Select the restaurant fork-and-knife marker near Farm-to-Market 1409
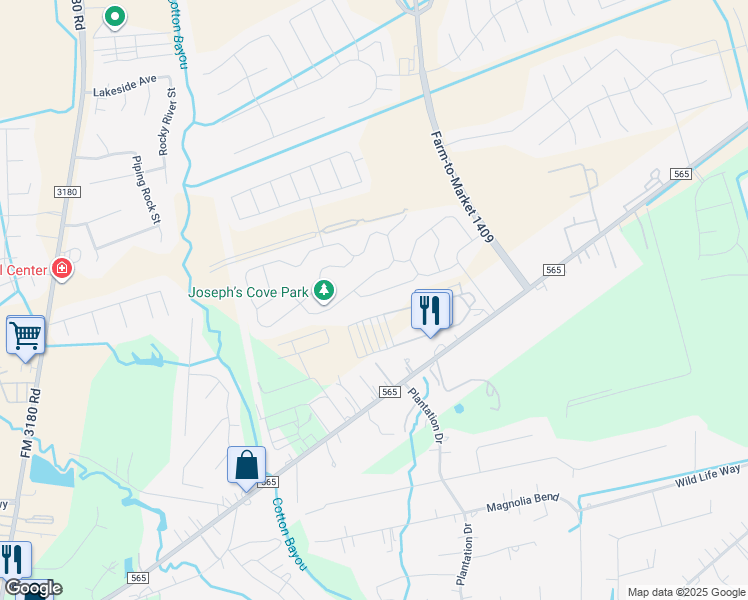 (x=431, y=313)
